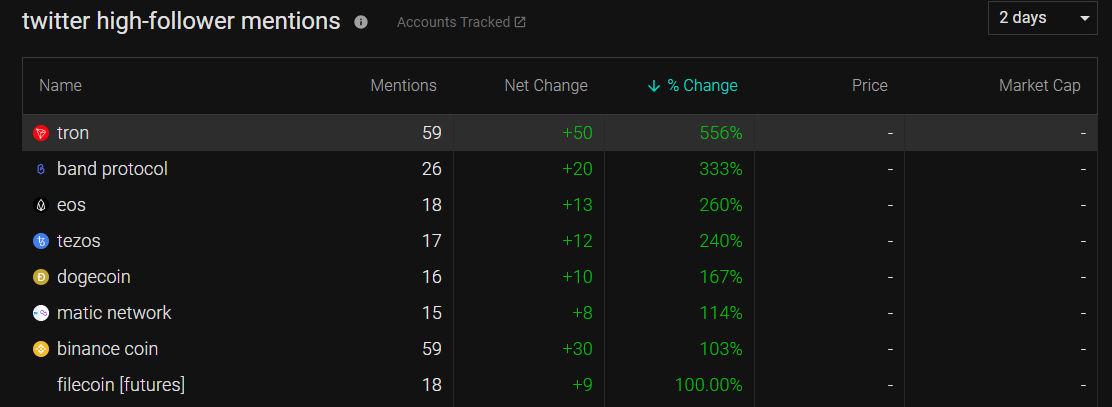Sort by Name column header

[60, 86]
